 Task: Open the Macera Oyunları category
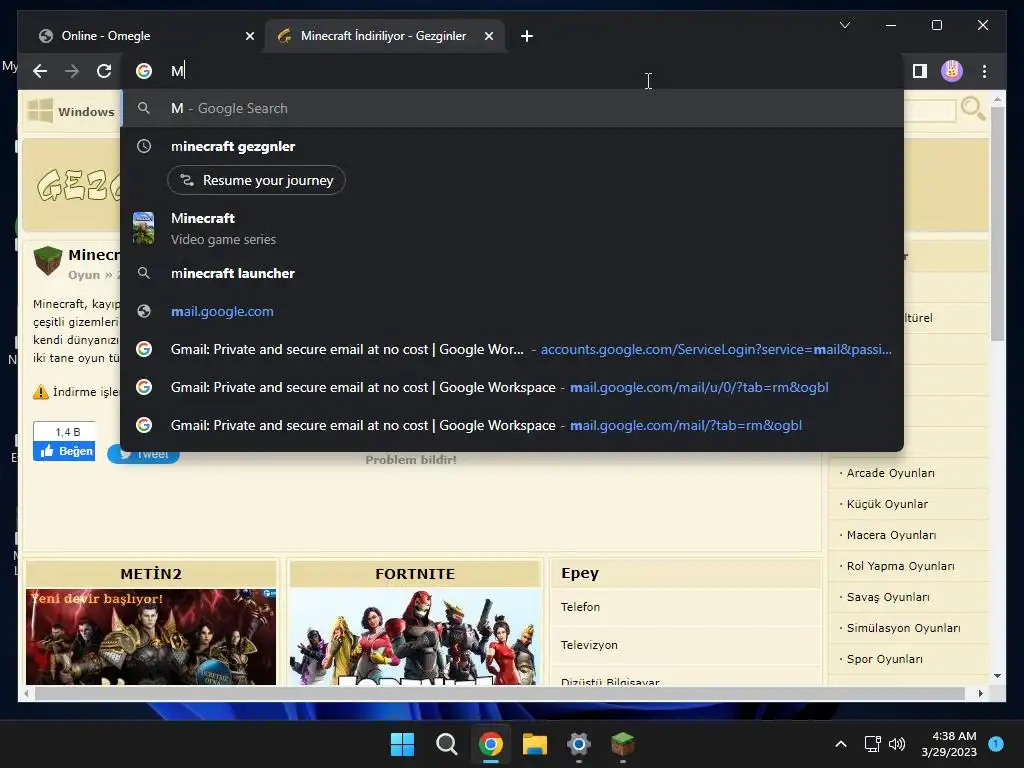pos(891,535)
